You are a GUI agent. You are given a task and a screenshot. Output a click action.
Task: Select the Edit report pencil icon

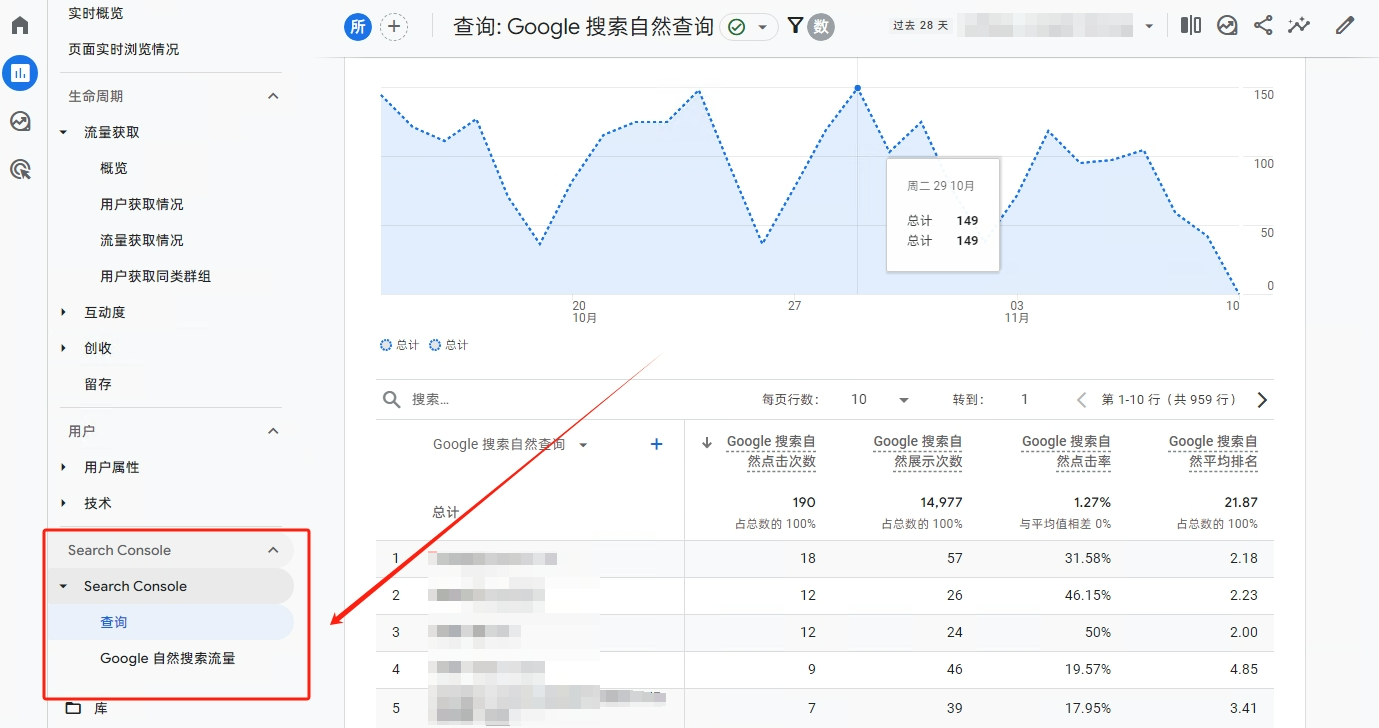pyautogui.click(x=1344, y=24)
